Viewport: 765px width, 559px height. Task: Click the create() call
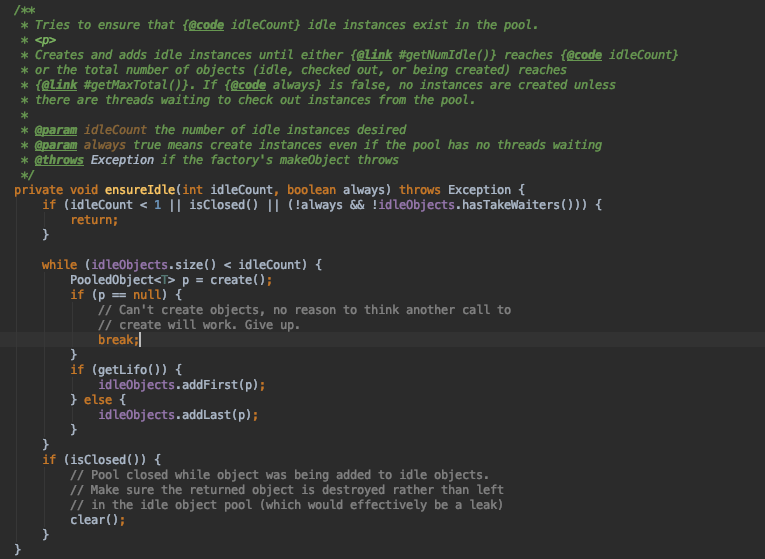(222, 279)
